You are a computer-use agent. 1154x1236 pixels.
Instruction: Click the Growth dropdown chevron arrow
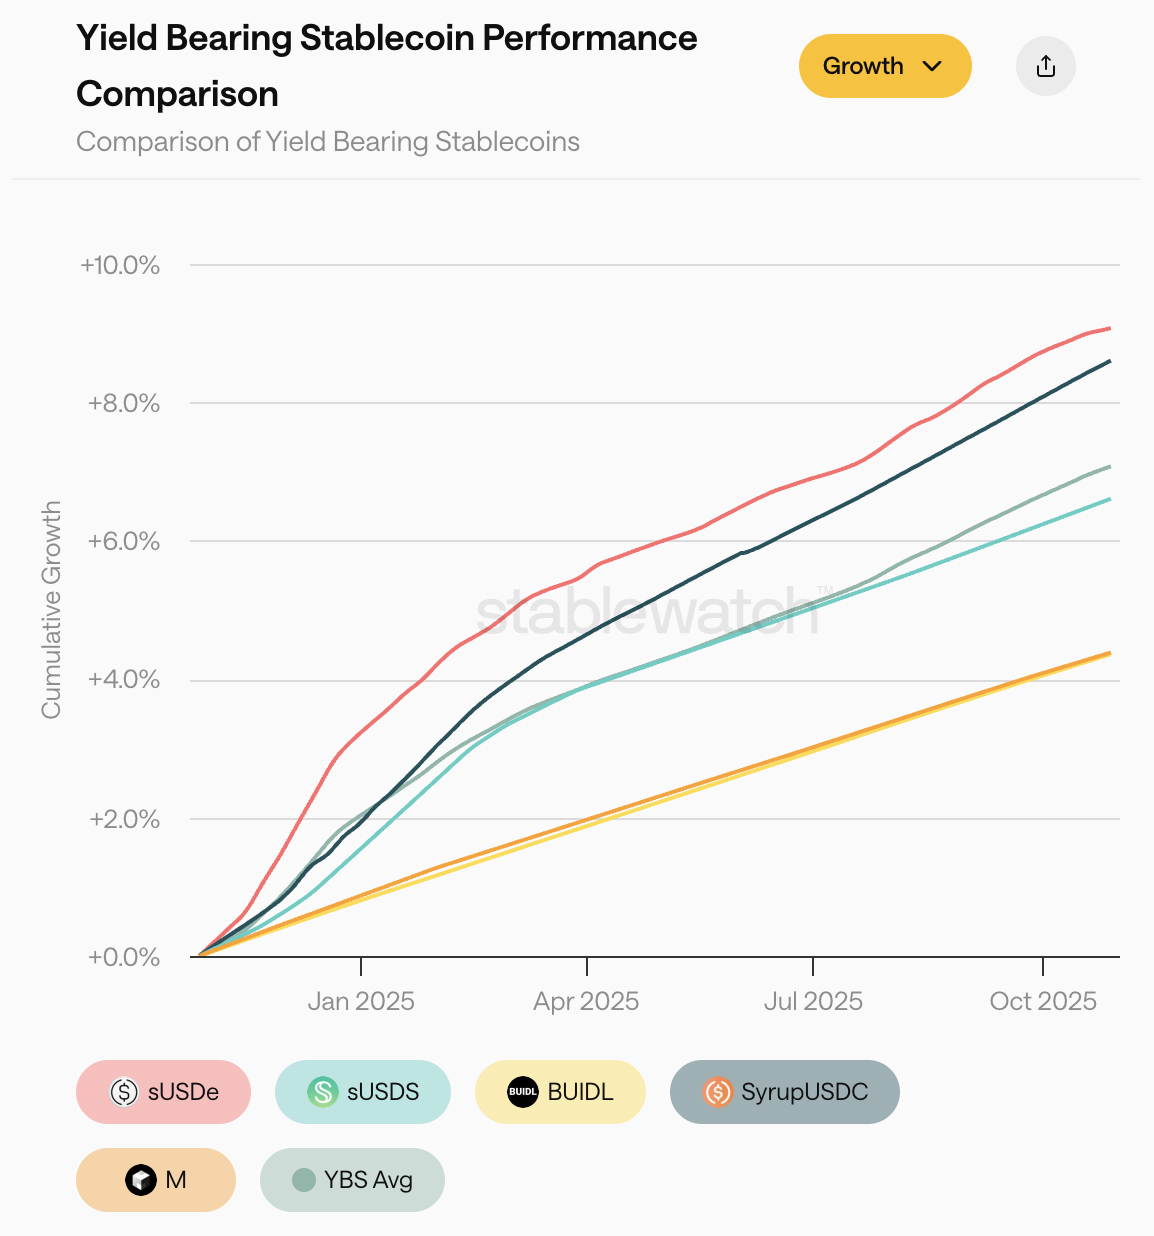click(x=932, y=66)
